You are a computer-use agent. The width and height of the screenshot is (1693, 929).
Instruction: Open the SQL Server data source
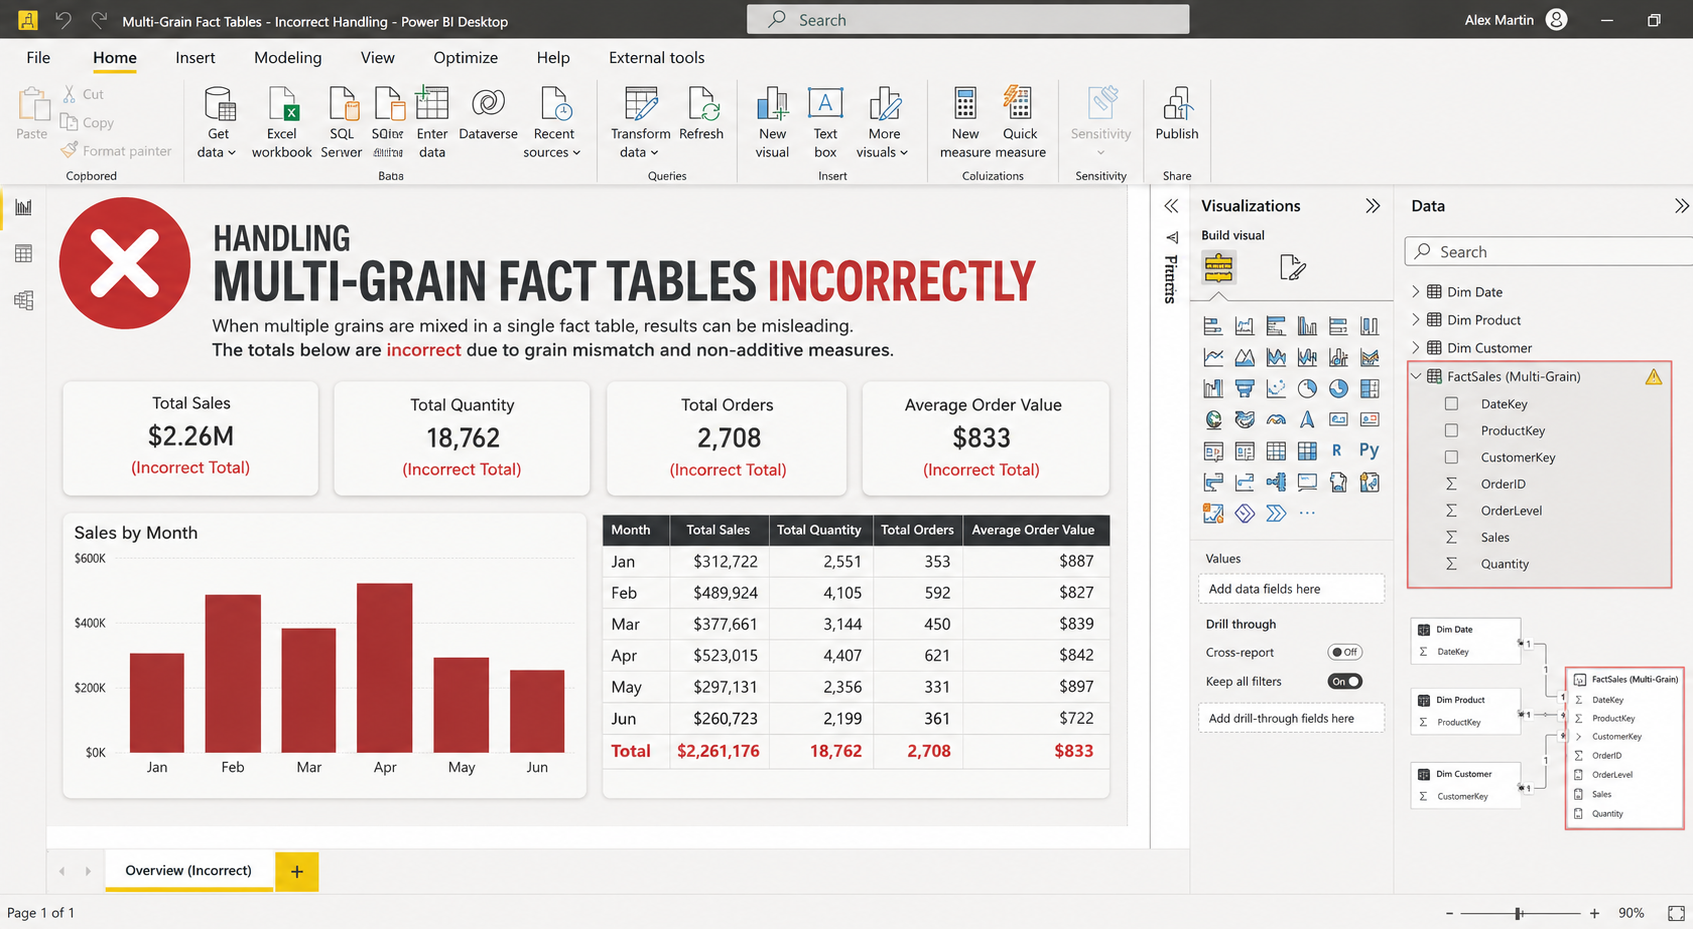click(342, 122)
